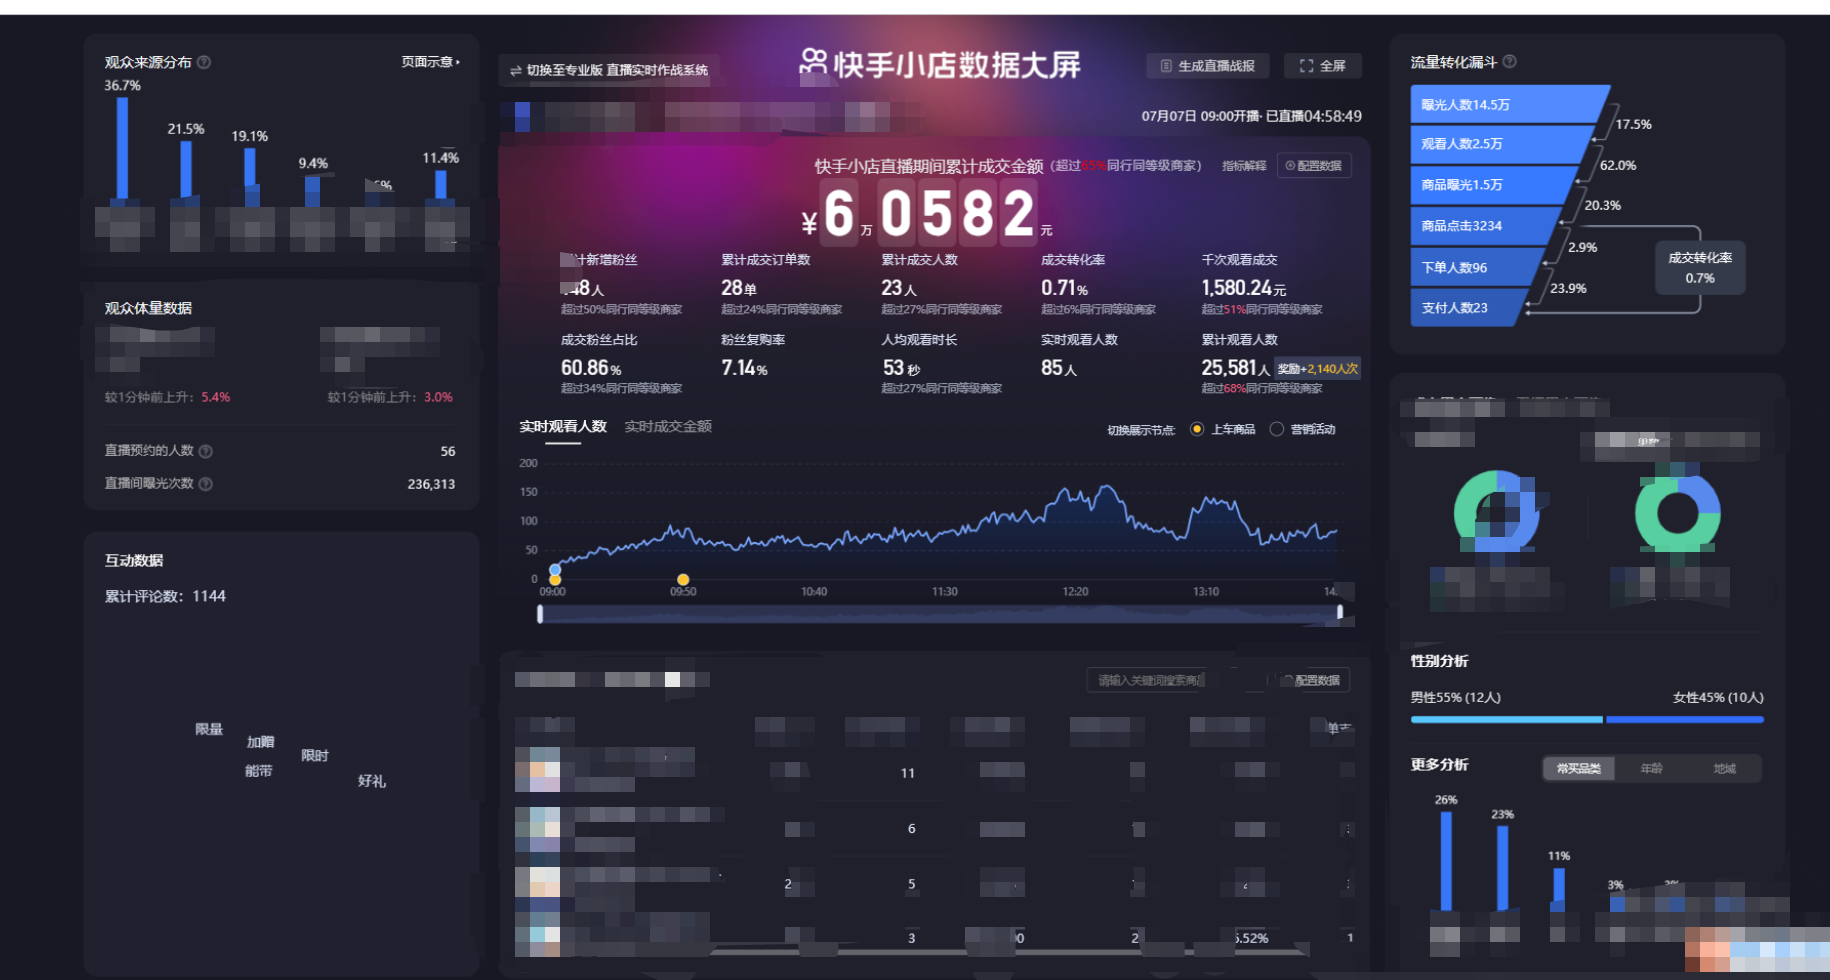Image resolution: width=1830 pixels, height=980 pixels.
Task: Click left donut chart in audience panel
Action: [1497, 512]
